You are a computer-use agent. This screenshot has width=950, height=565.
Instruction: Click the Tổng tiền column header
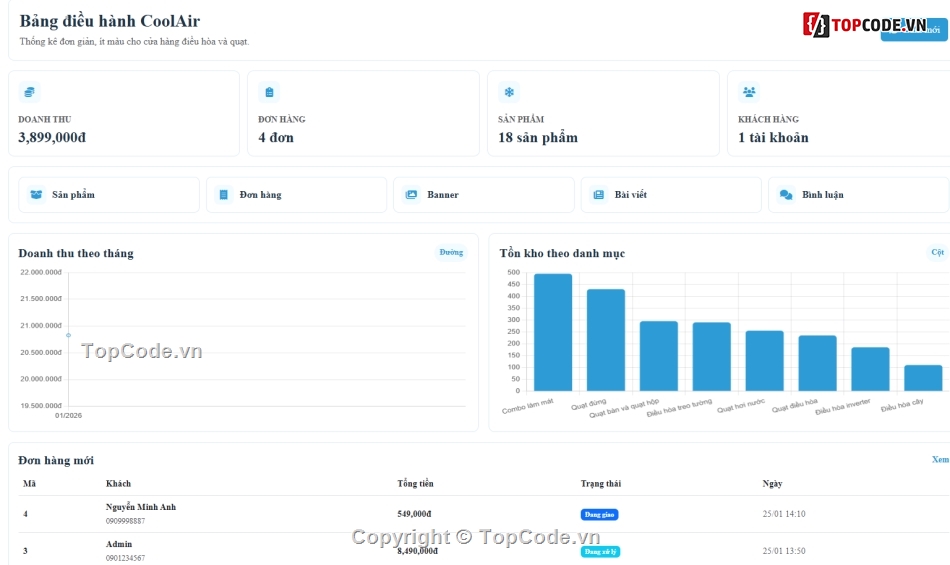coord(415,483)
